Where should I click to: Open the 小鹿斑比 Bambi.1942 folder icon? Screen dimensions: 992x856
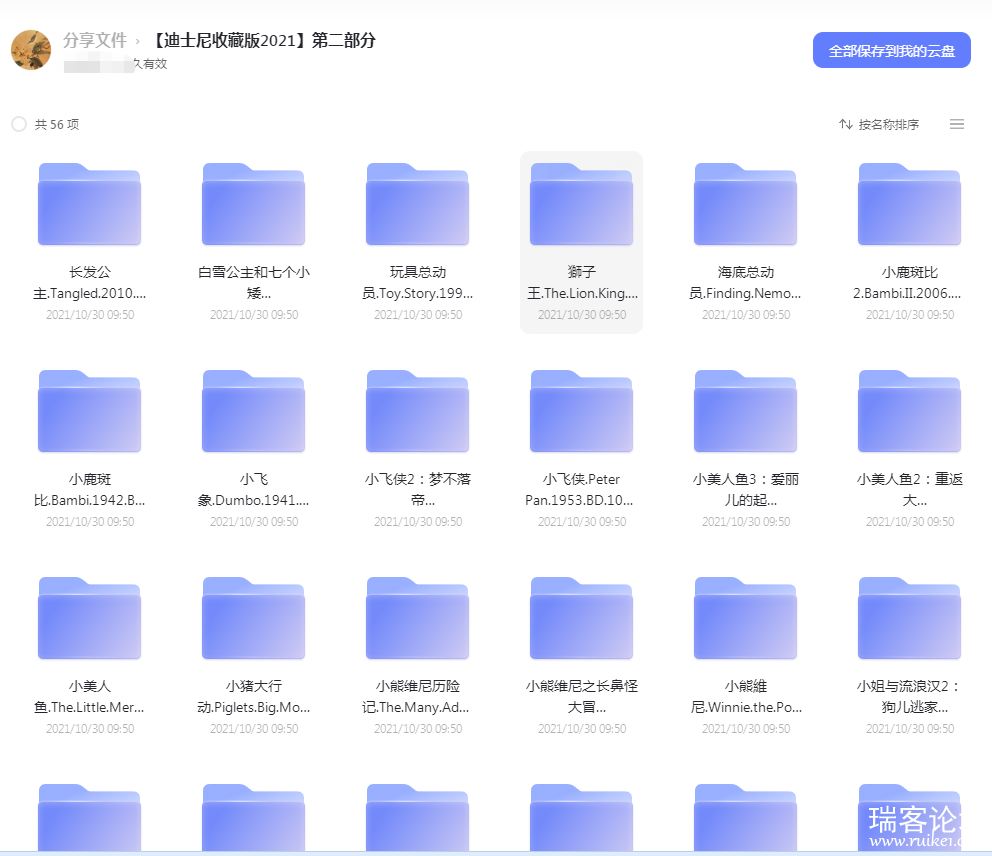(x=89, y=411)
